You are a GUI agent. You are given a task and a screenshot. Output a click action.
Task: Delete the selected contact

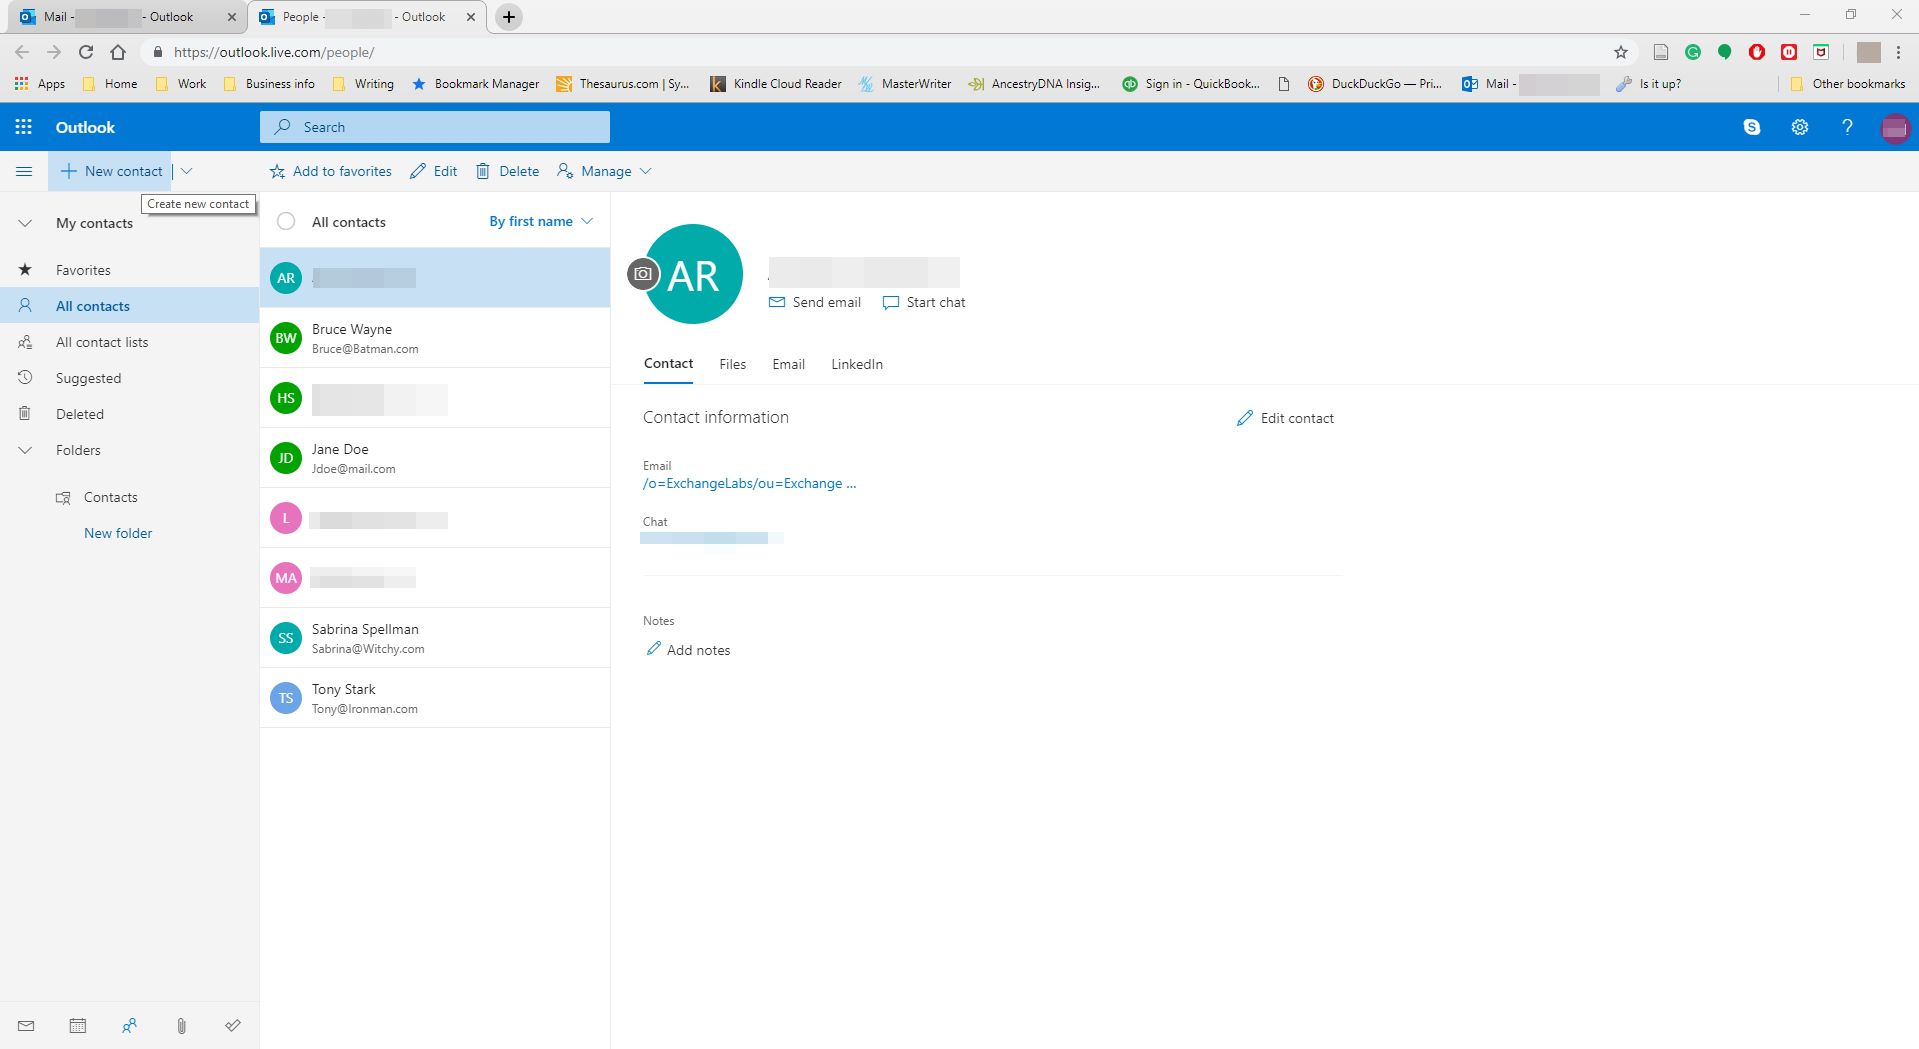[507, 171]
